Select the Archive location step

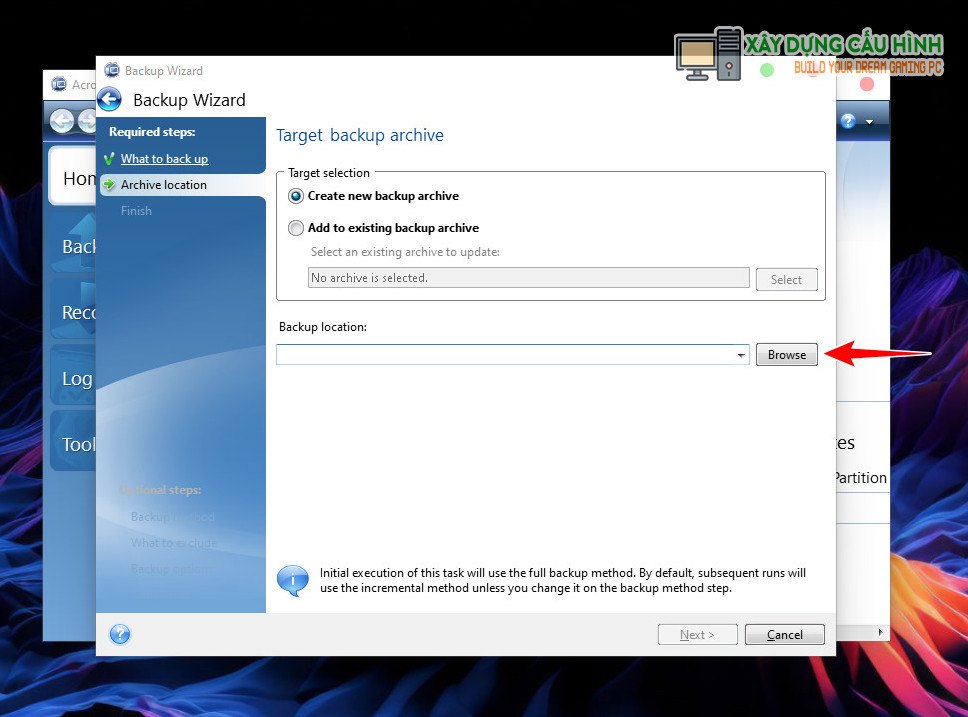tap(164, 185)
